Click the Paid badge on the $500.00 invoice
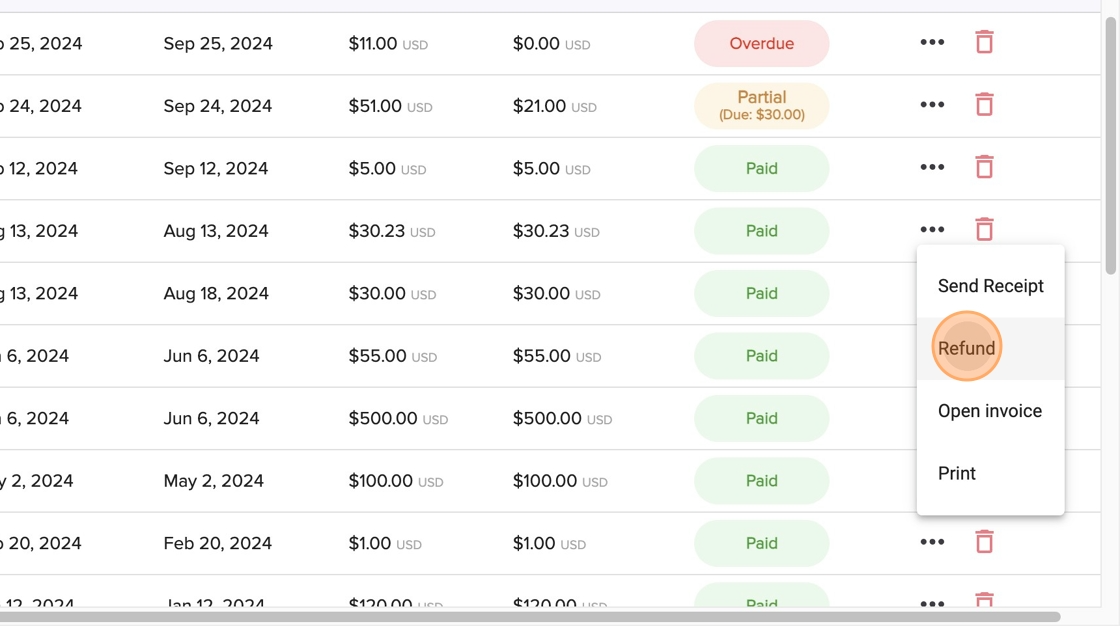1120x626 pixels. [761, 418]
